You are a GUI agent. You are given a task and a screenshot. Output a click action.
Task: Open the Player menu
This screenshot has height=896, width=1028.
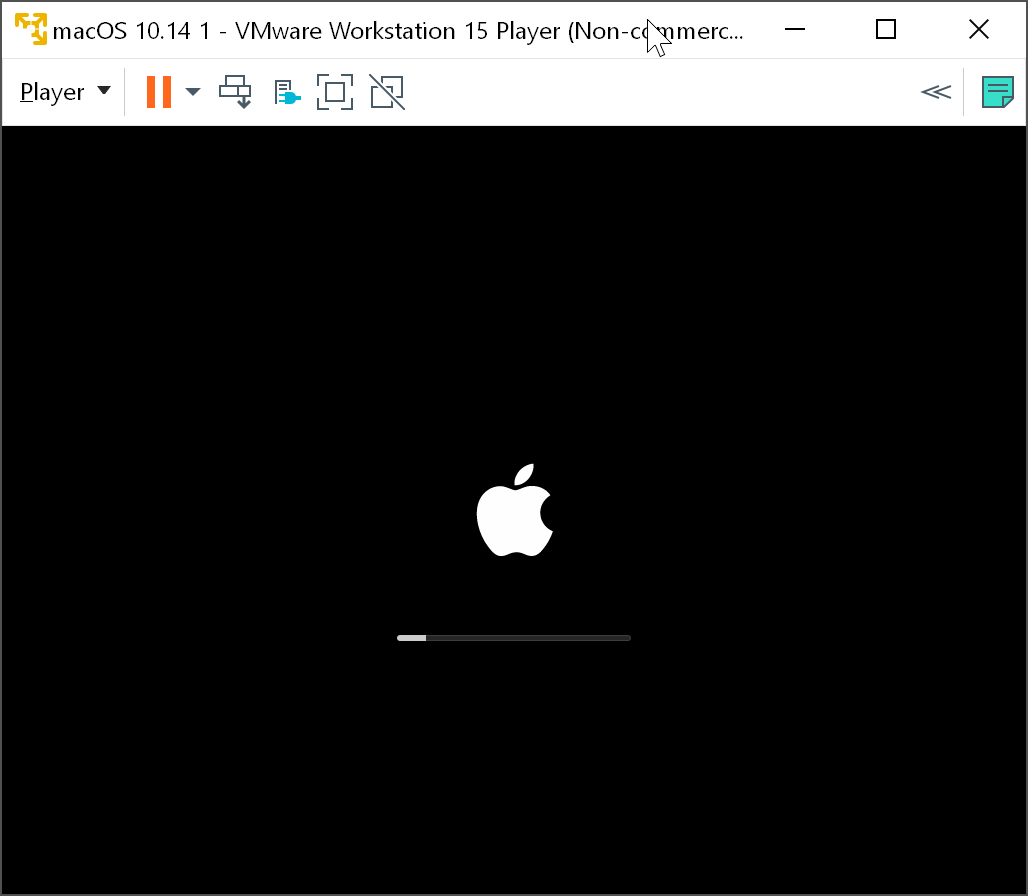click(x=65, y=92)
